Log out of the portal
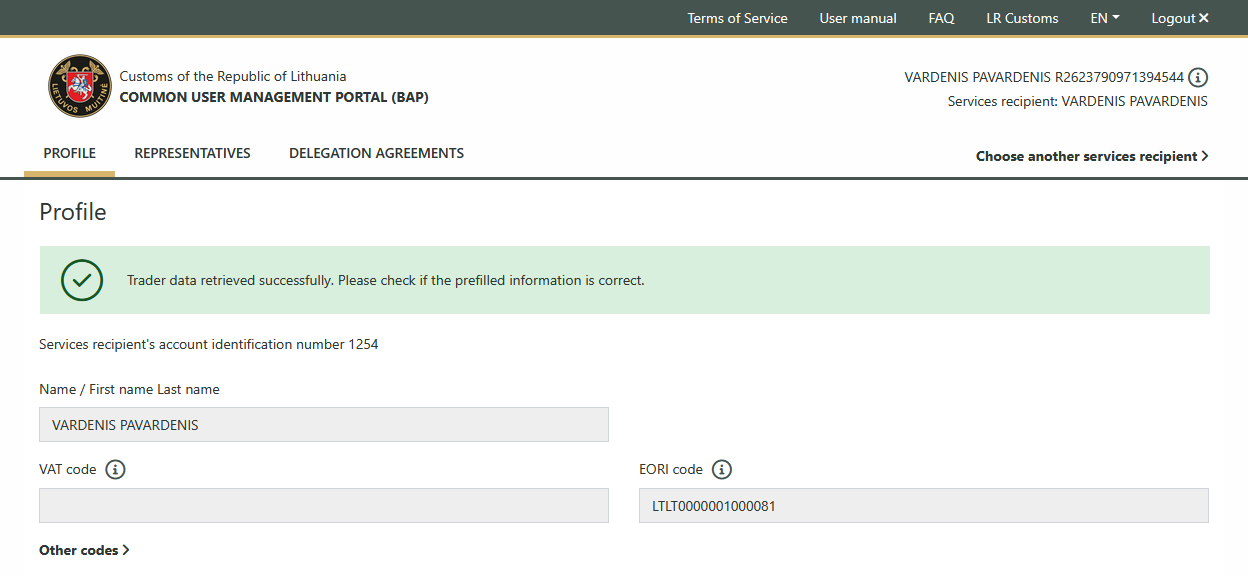 point(1180,18)
